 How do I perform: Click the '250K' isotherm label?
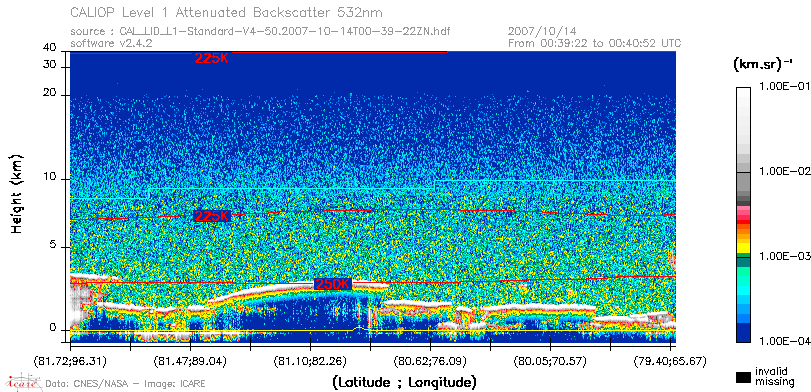[333, 284]
